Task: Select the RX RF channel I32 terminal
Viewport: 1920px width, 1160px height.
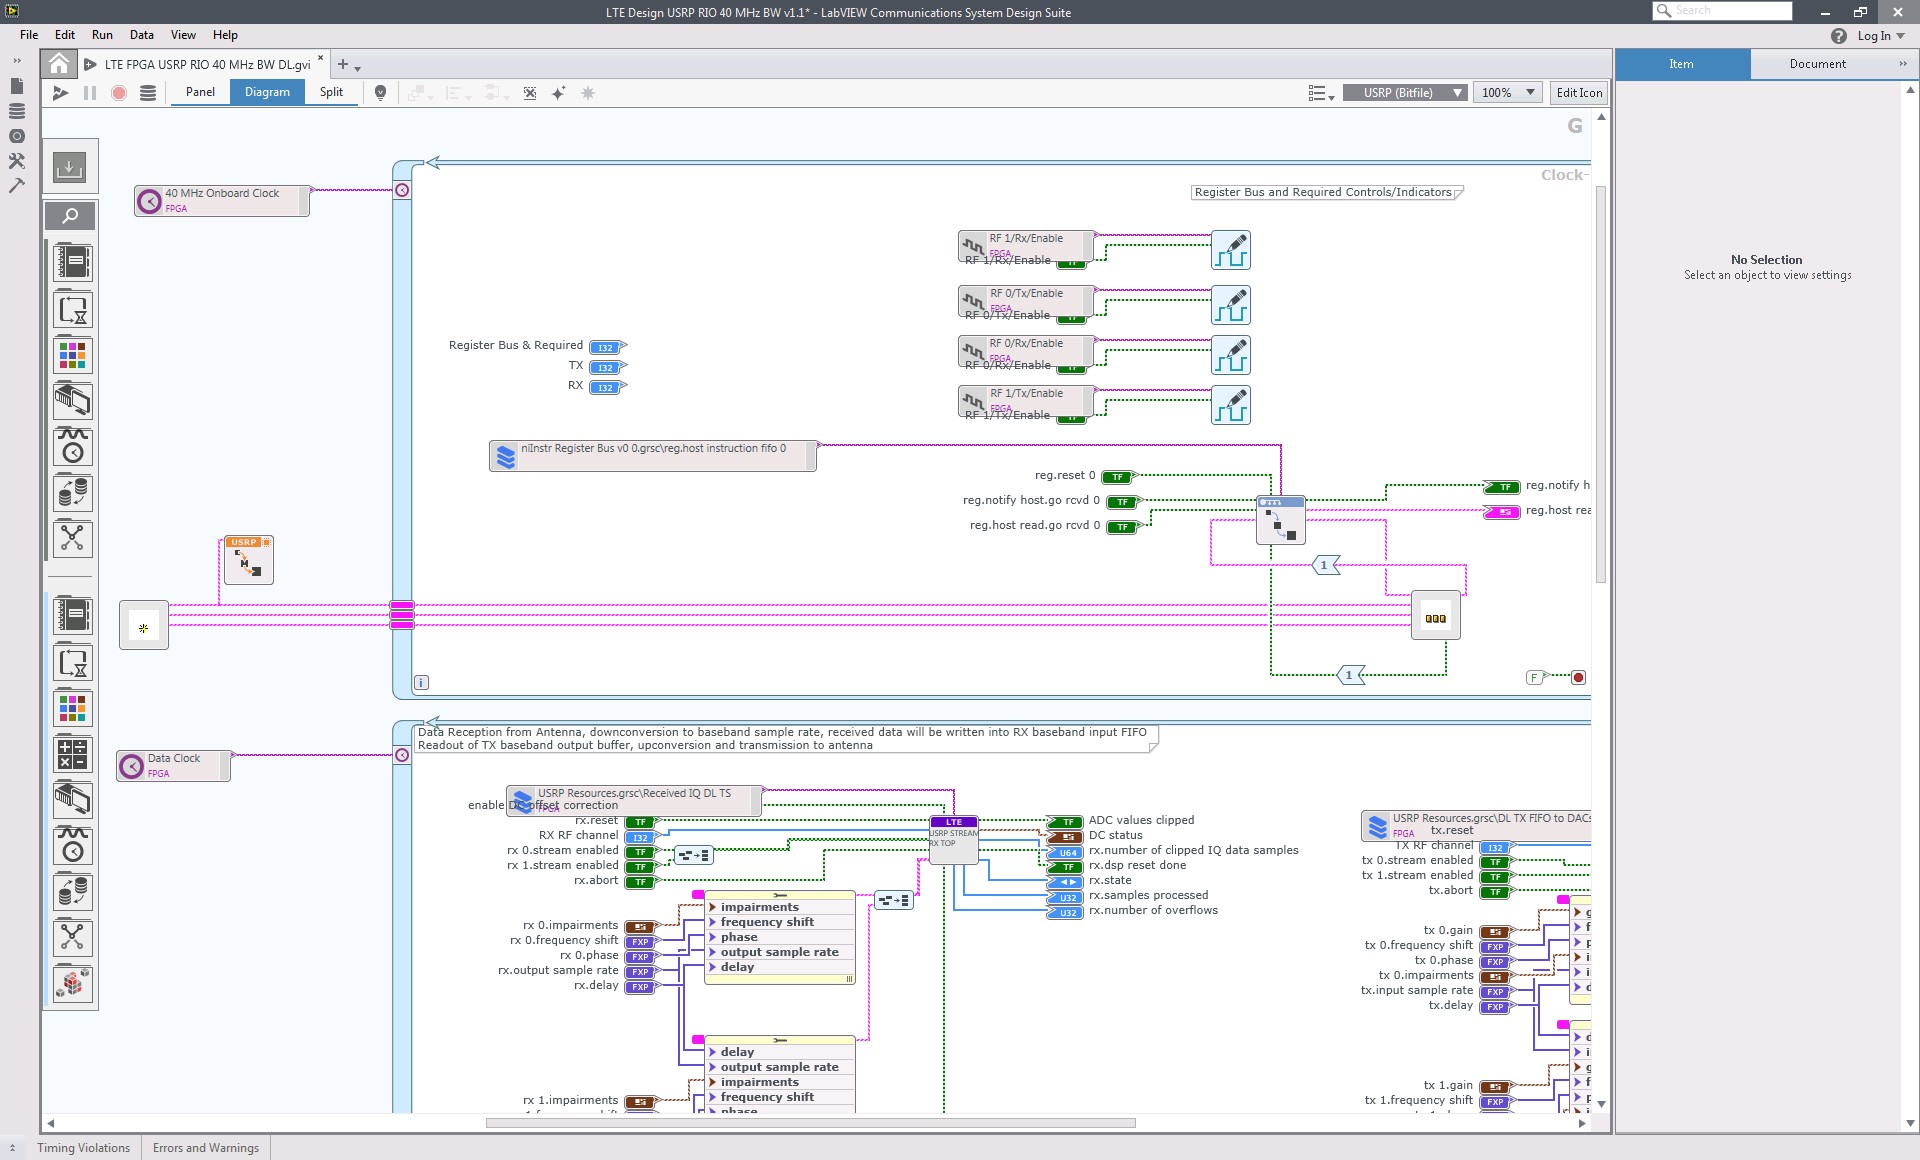Action: click(640, 837)
